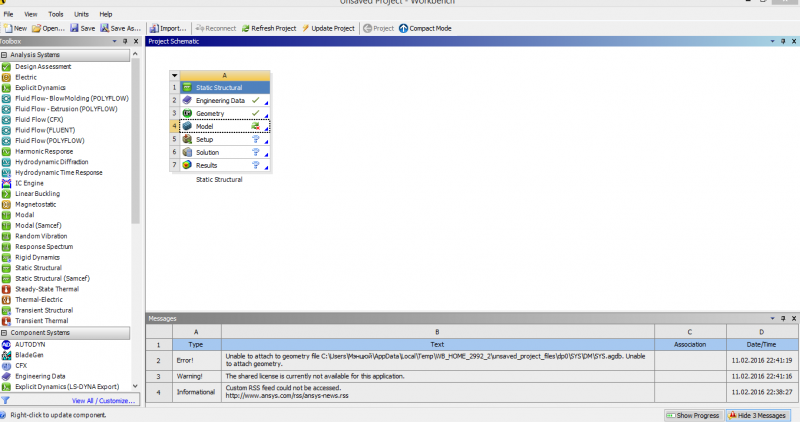The image size is (800, 422).
Task: Click the Show Progress button
Action: click(693, 415)
